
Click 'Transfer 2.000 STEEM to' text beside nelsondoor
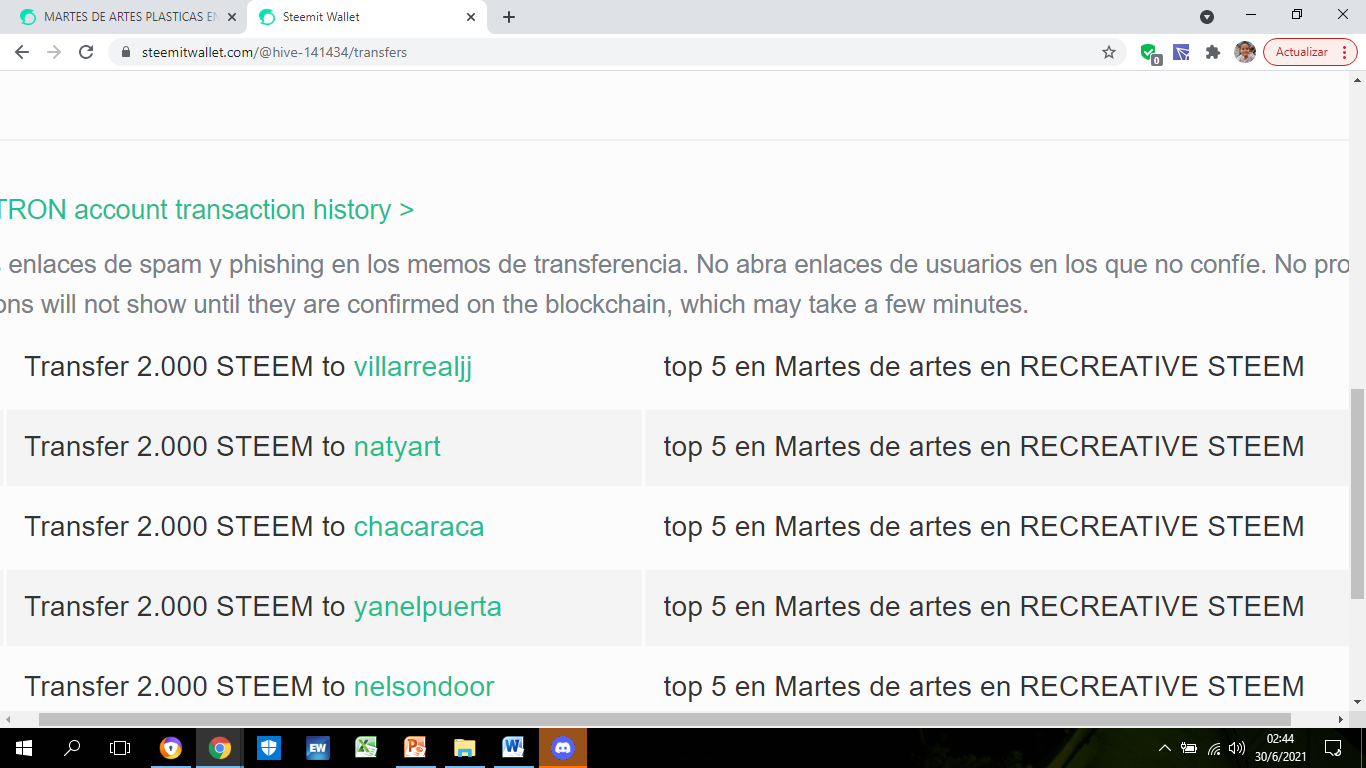point(185,687)
